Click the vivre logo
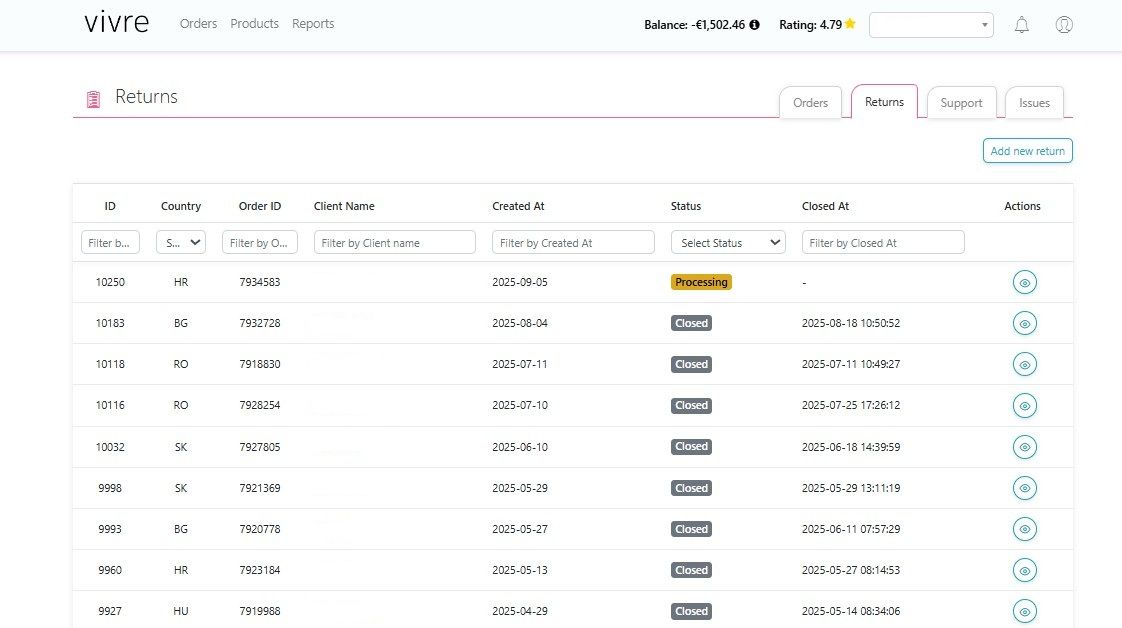1122x628 pixels. 116,24
